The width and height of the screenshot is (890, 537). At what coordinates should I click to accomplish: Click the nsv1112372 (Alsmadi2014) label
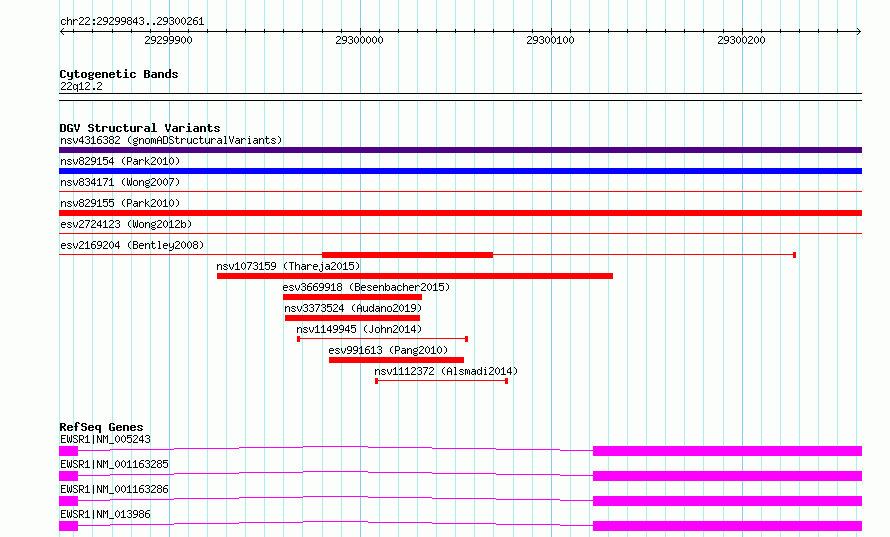click(x=446, y=371)
